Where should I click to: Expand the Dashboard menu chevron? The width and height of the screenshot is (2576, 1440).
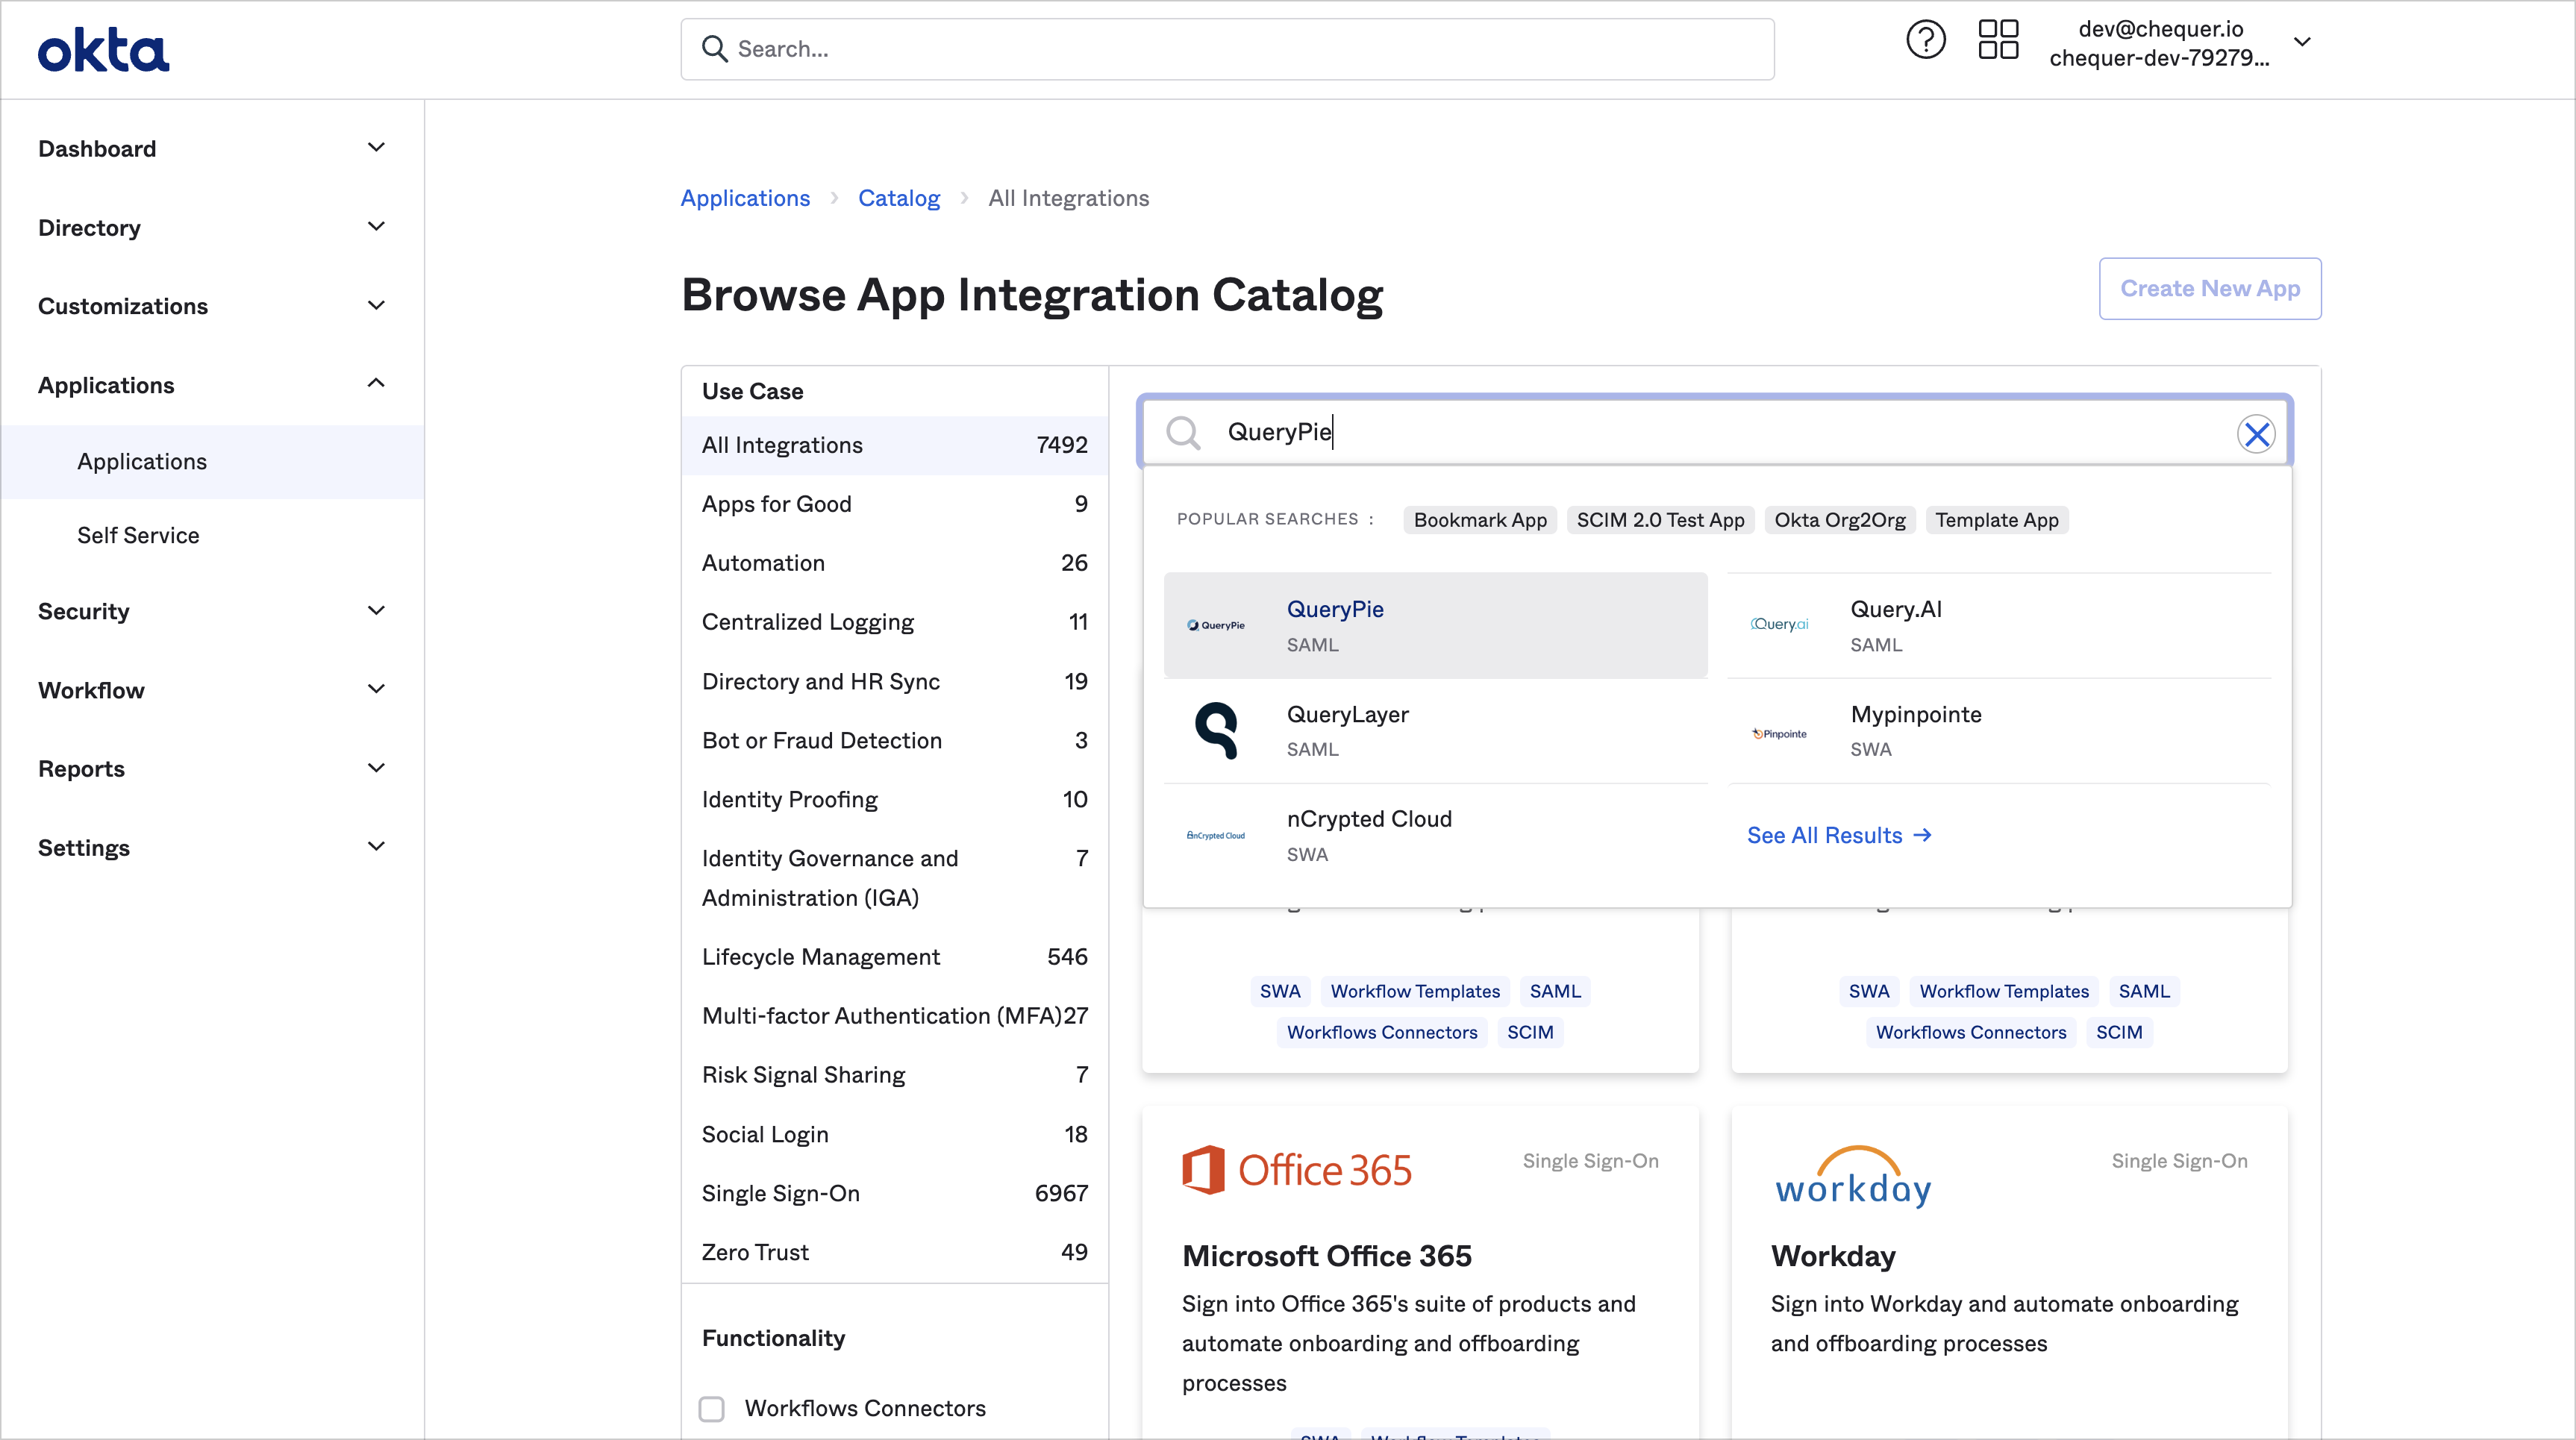click(376, 148)
